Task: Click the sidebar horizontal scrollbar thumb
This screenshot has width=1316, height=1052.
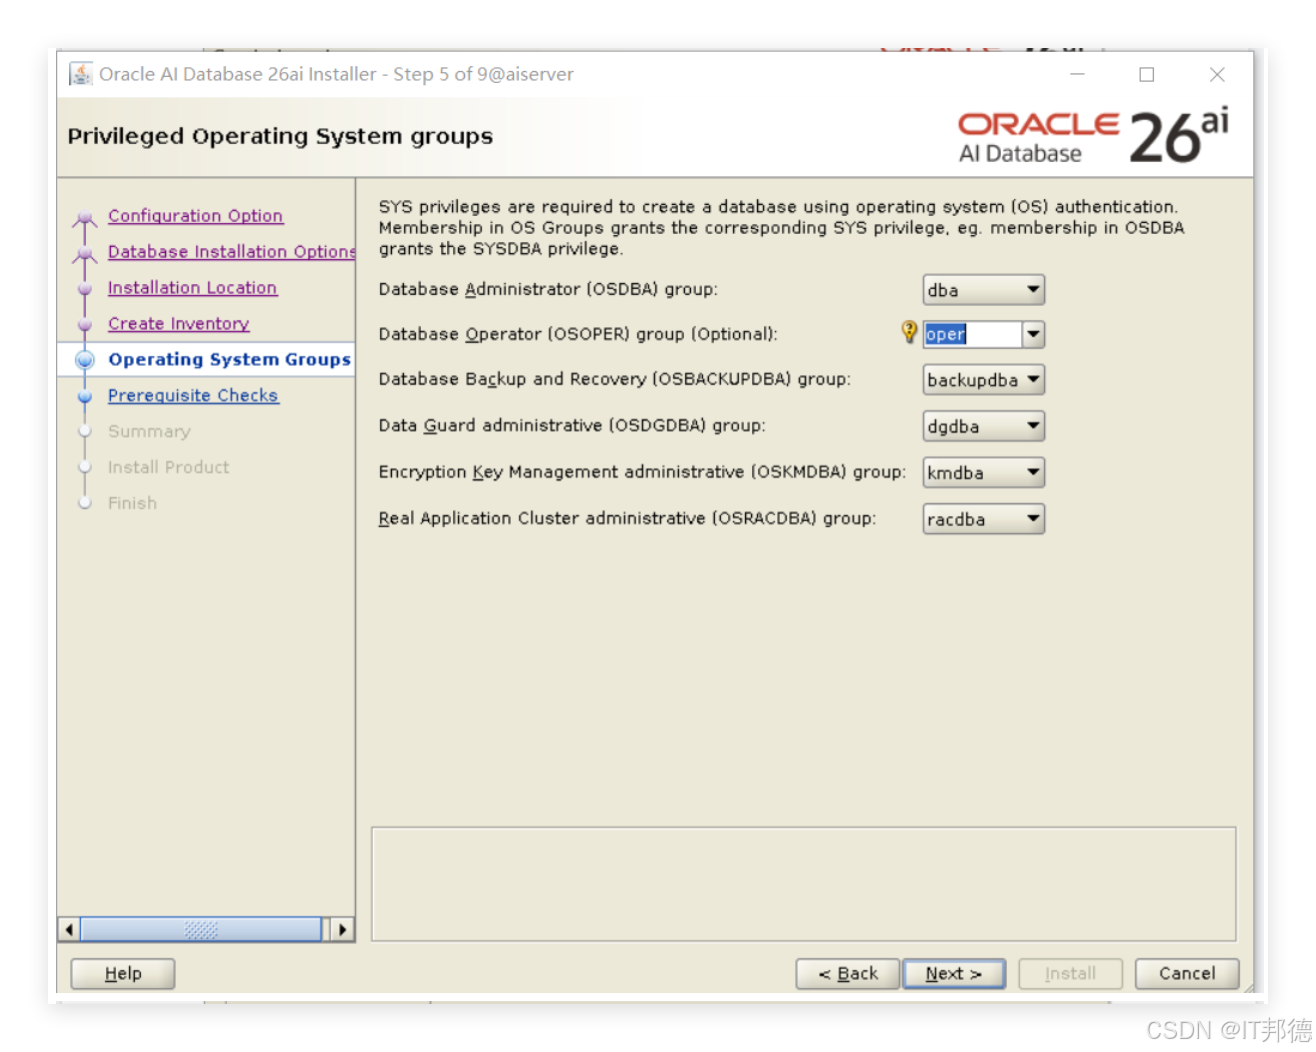Action: coord(201,930)
